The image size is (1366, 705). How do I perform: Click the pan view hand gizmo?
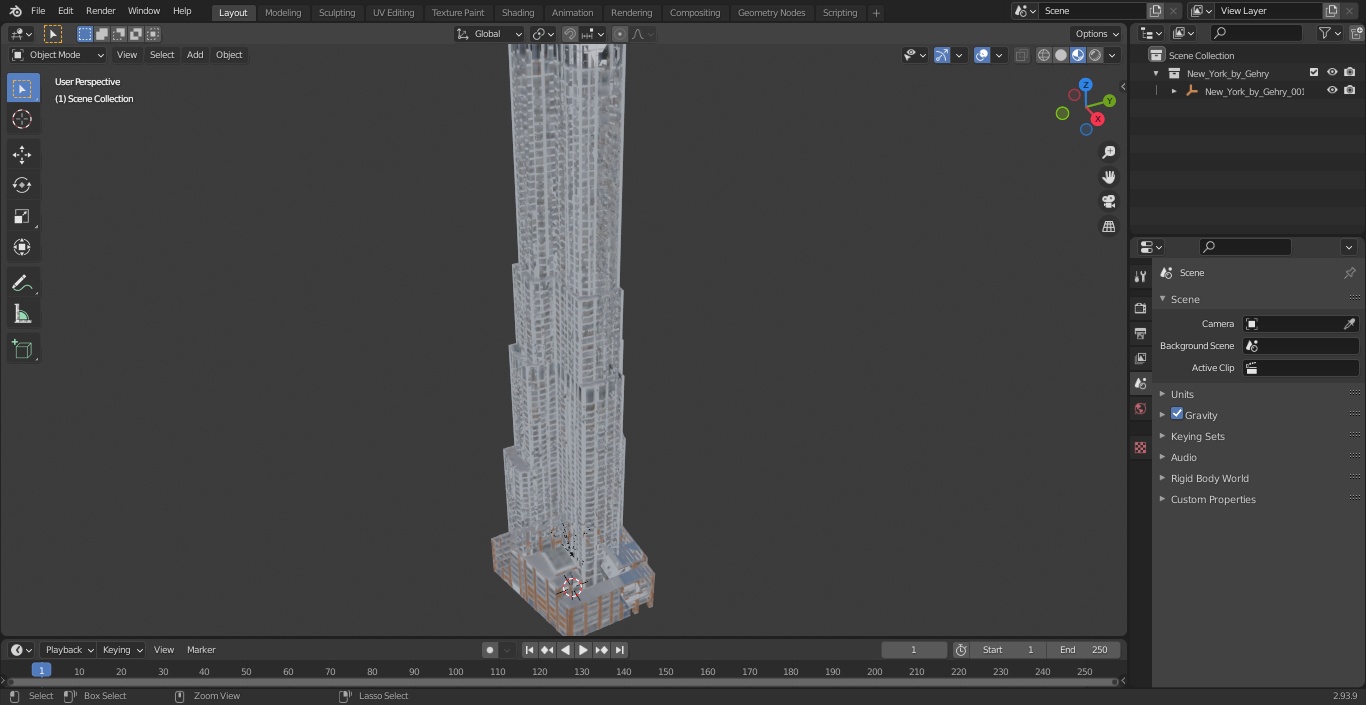pos(1108,177)
